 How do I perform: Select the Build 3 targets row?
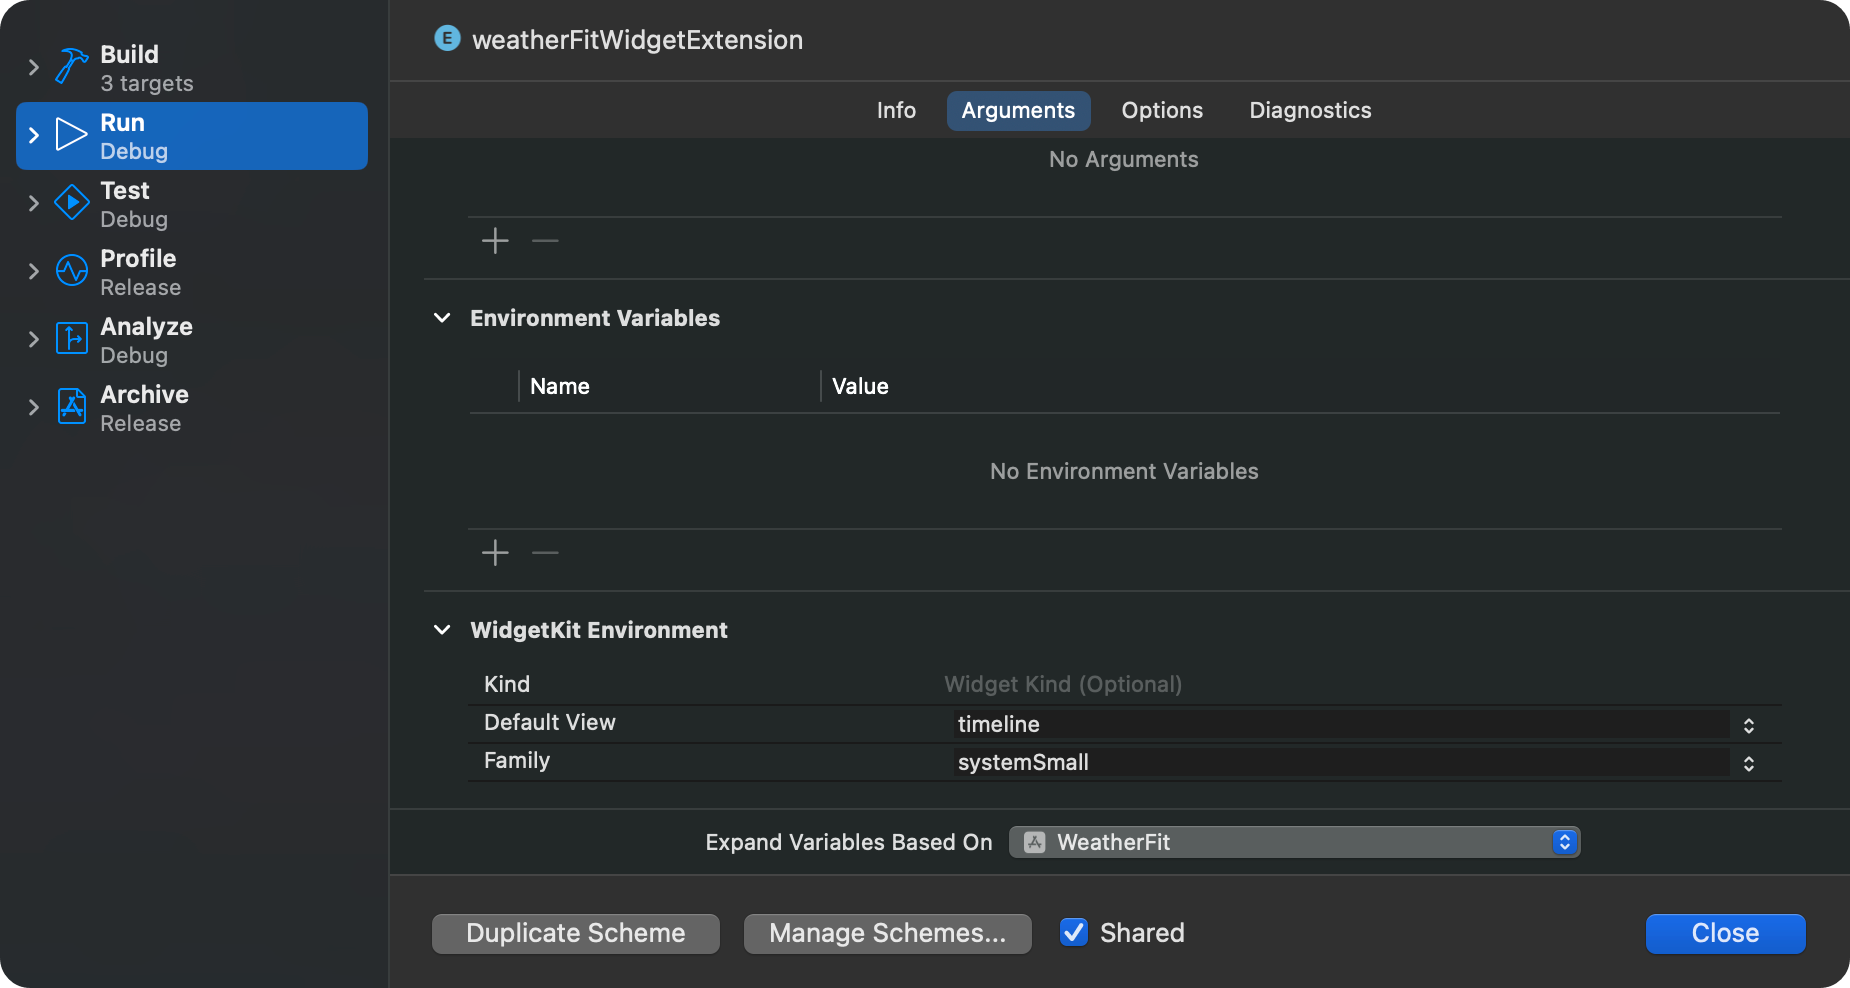(192, 68)
